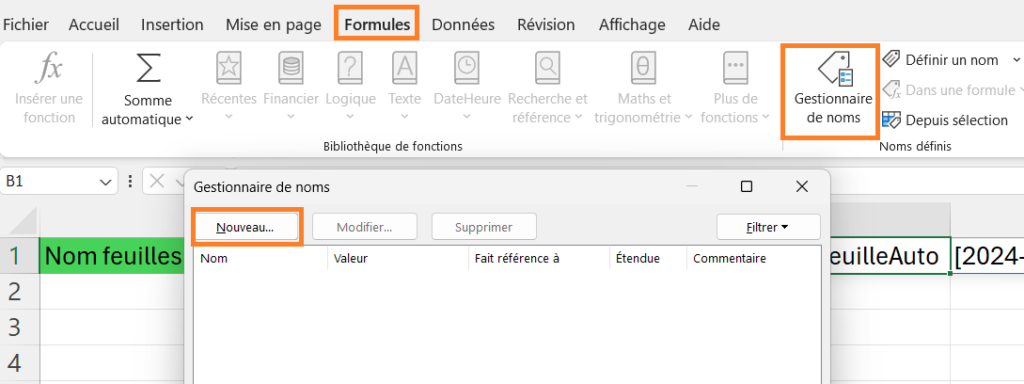The height and width of the screenshot is (384, 1024).
Task: Click the cell showing [2024-
Action: click(x=987, y=257)
